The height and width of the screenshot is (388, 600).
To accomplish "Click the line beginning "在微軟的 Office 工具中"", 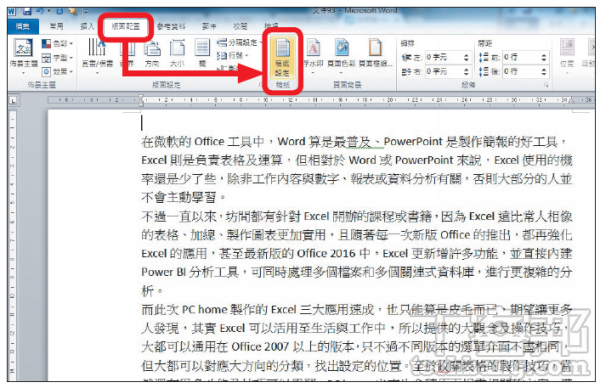I will click(x=354, y=142).
